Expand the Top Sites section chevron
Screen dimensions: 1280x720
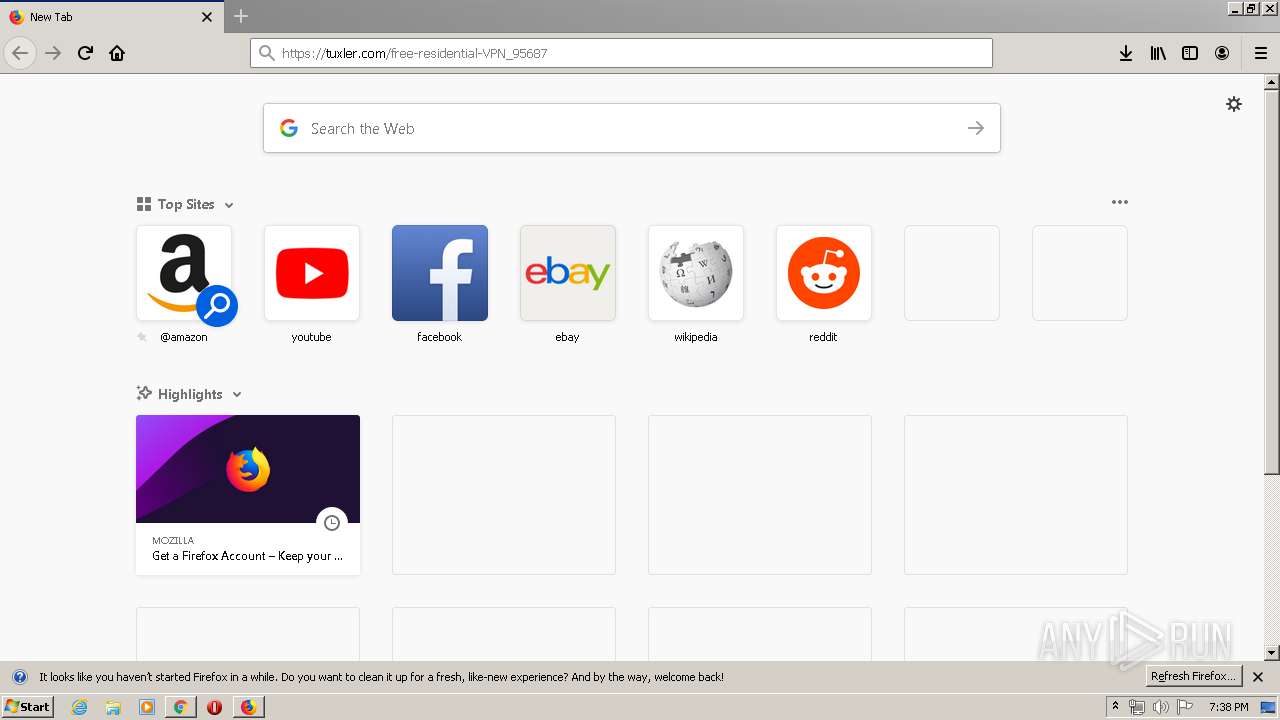click(x=229, y=205)
